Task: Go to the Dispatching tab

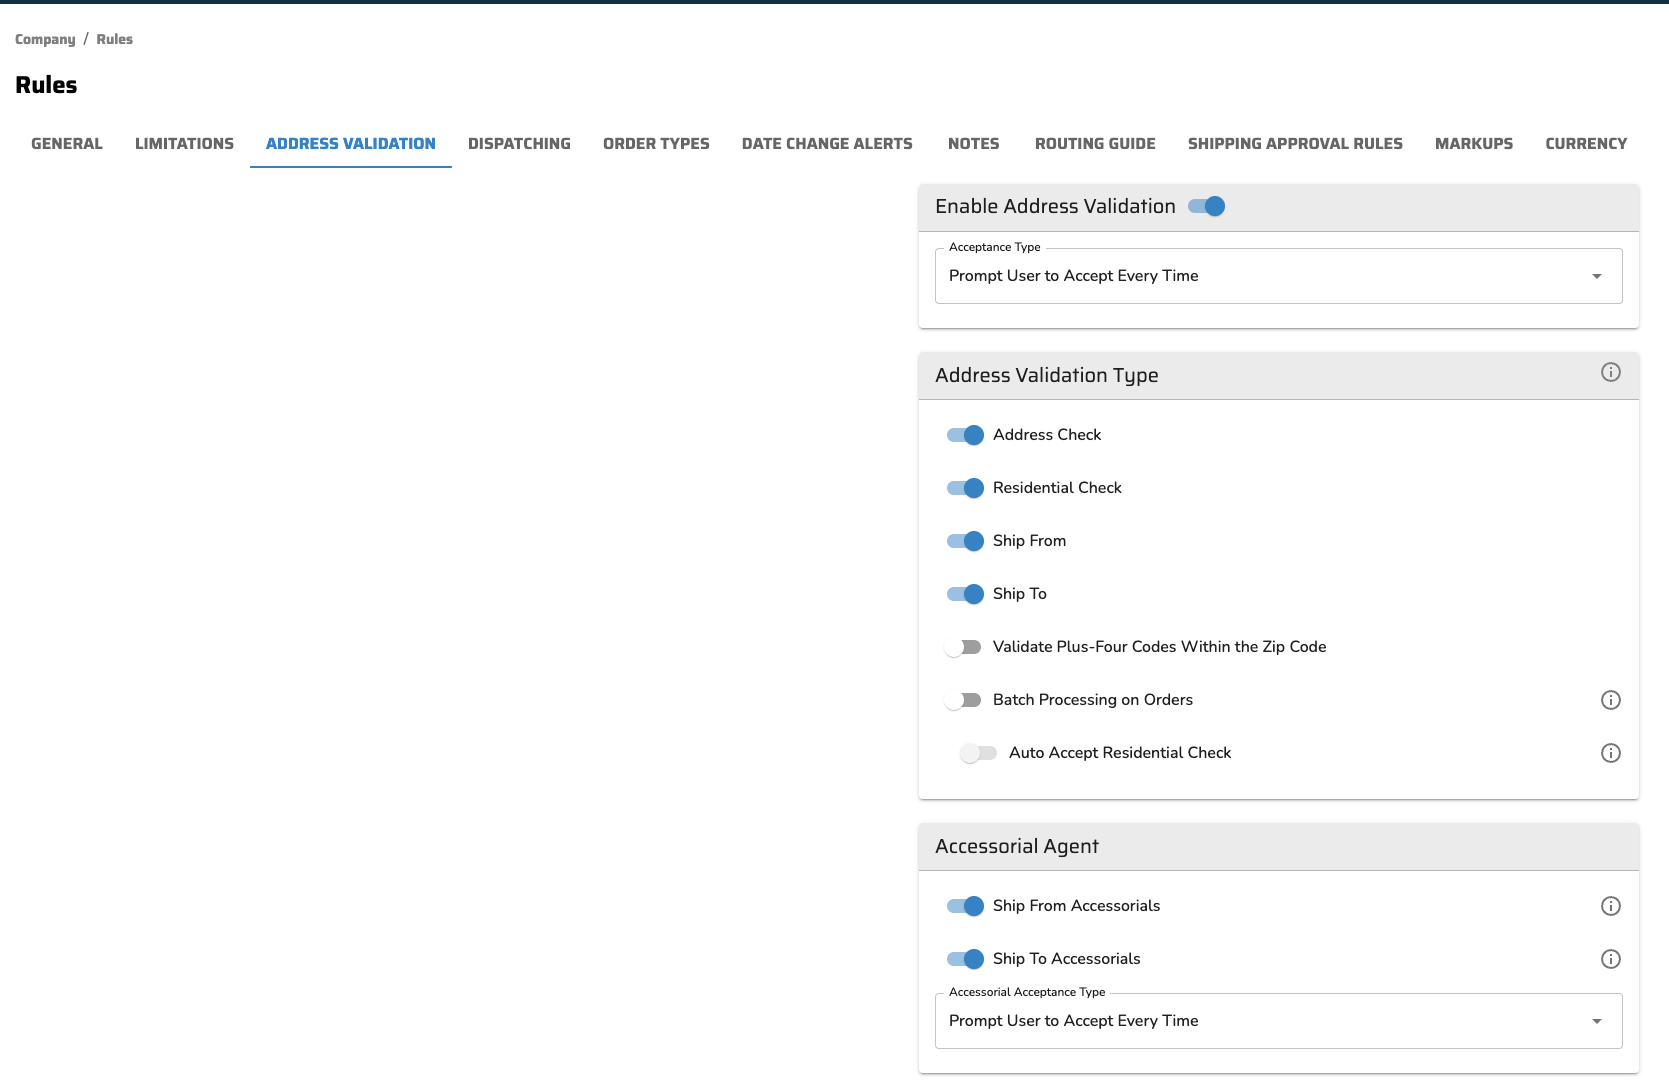Action: [x=519, y=144]
